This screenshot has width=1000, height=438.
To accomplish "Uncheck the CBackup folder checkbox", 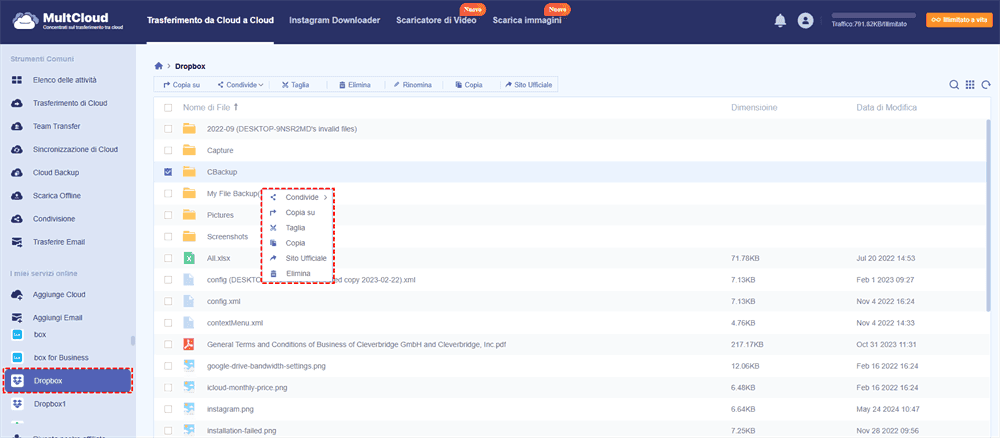I will pos(168,172).
